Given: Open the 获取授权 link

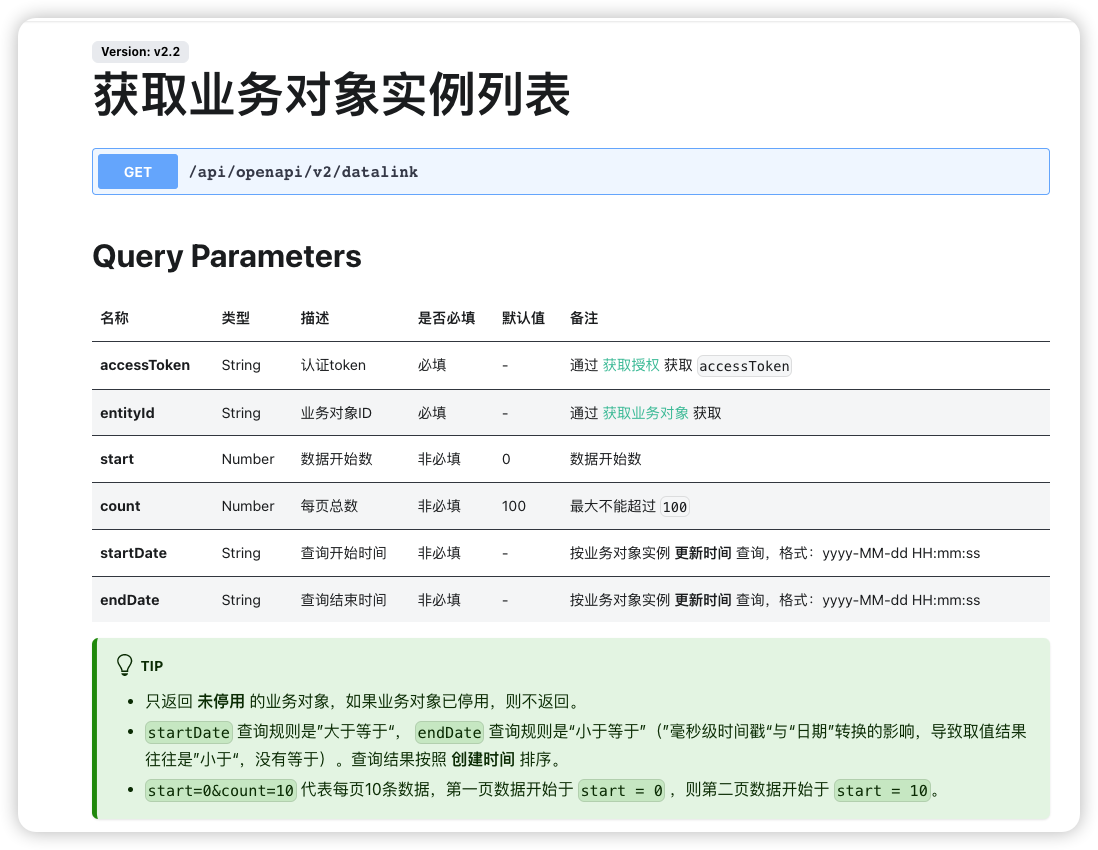Looking at the screenshot, I should [x=631, y=365].
